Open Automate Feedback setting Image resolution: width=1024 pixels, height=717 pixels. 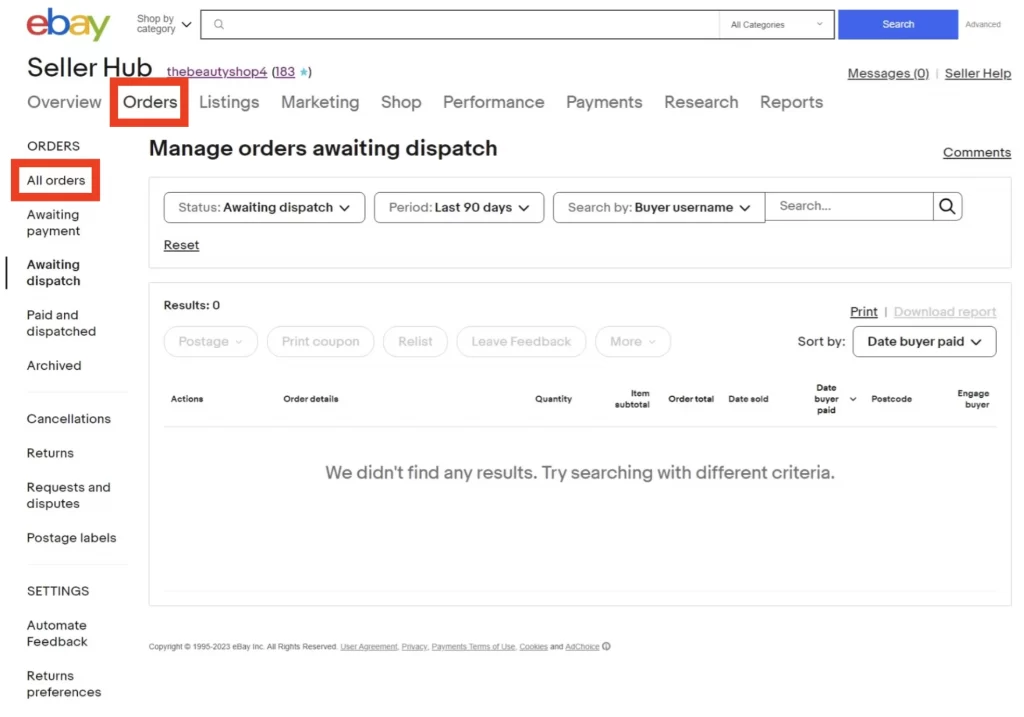(57, 633)
